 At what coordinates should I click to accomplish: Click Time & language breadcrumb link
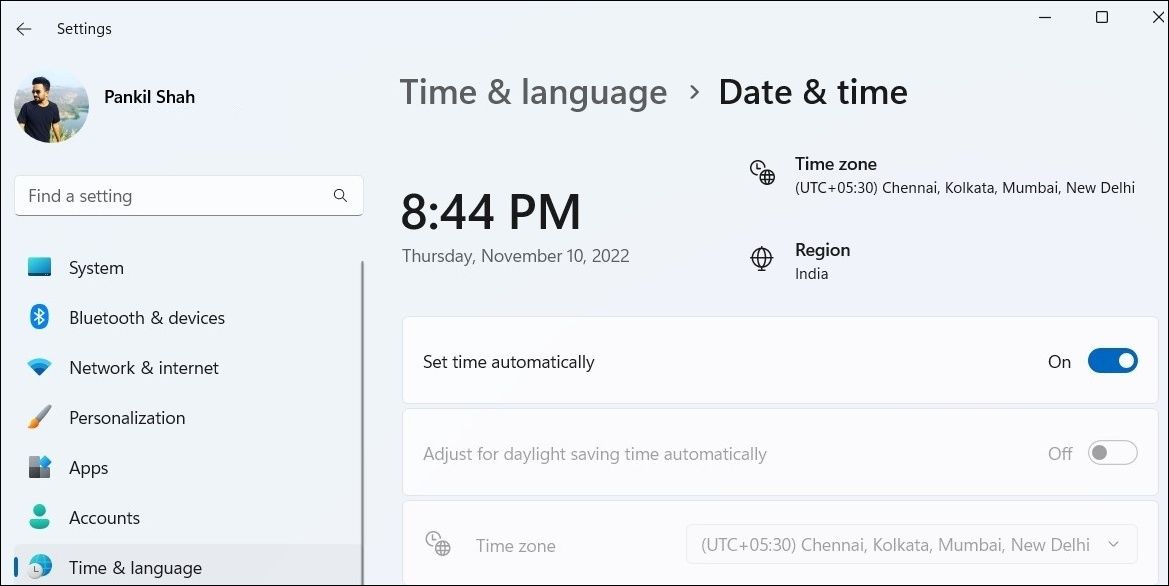point(533,92)
